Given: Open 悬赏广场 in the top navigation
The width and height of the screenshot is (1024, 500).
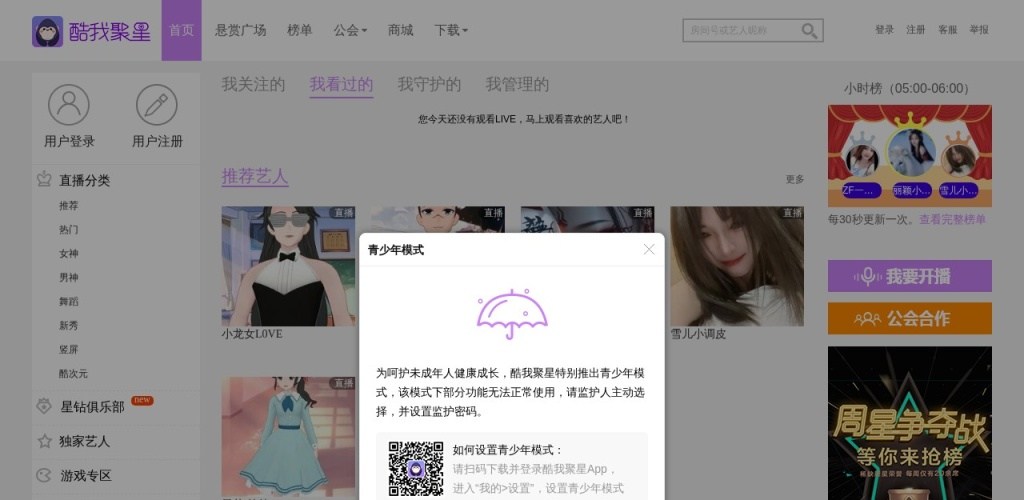Looking at the screenshot, I should 240,30.
